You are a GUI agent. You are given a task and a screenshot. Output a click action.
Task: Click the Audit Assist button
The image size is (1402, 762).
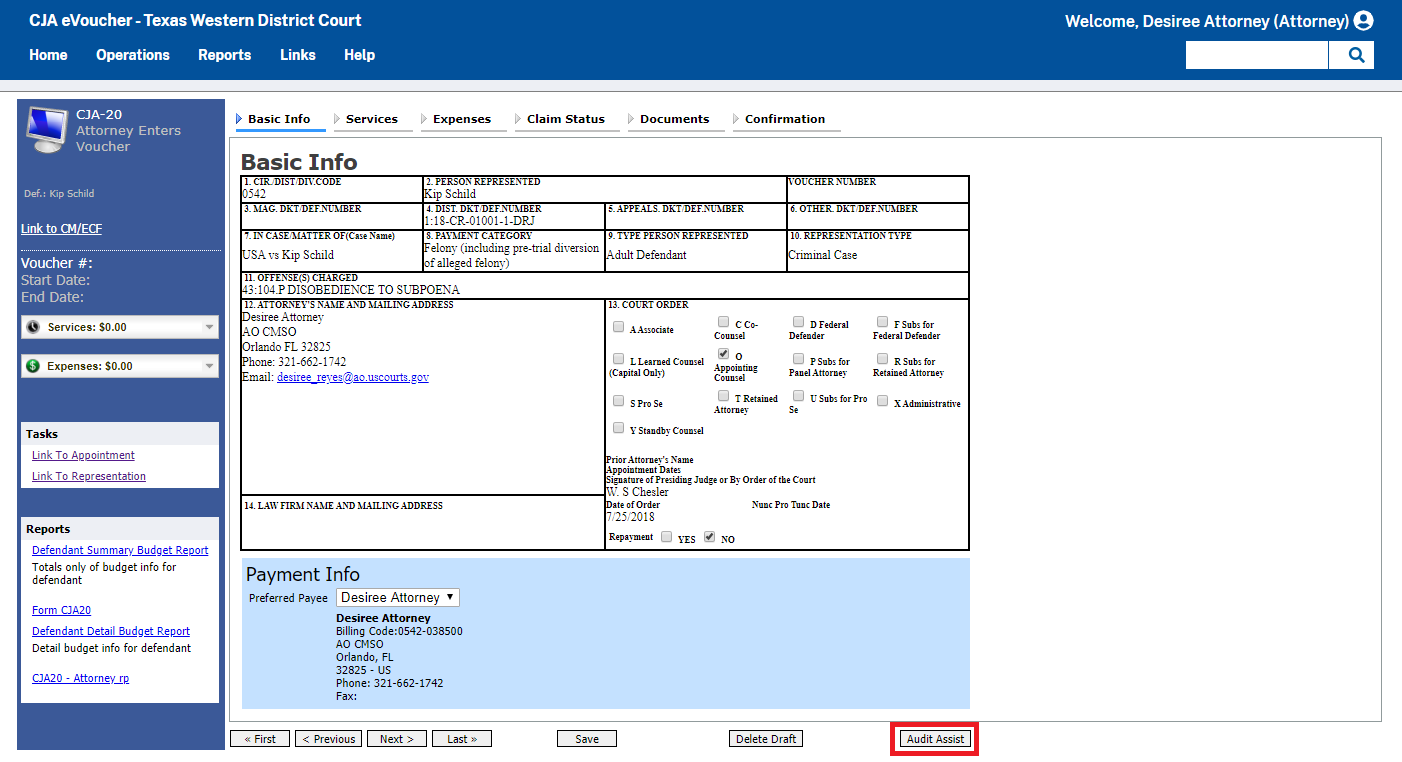(x=934, y=738)
